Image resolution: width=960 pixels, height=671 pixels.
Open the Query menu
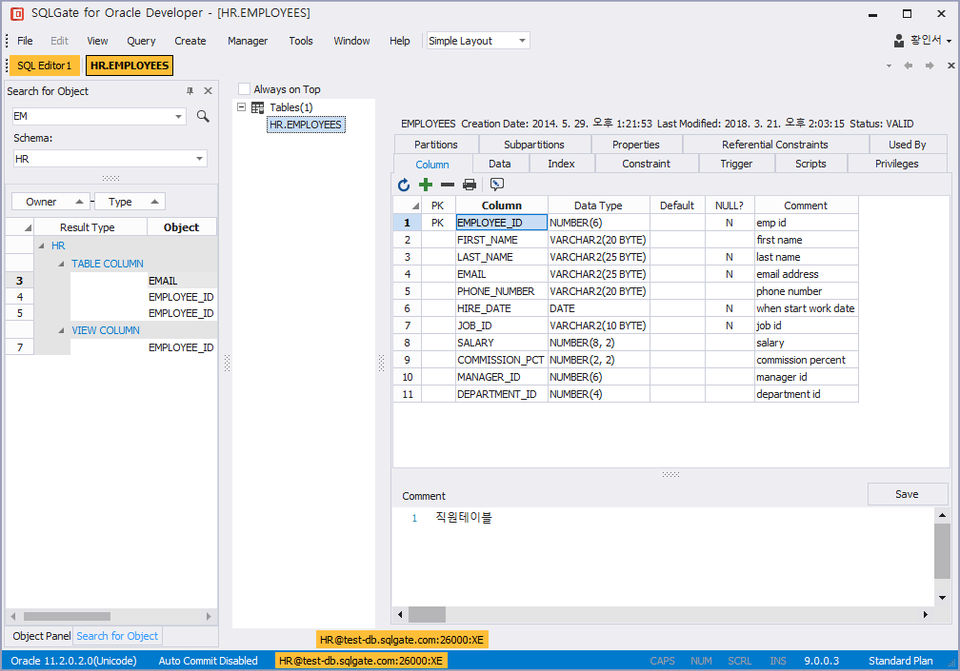click(141, 41)
